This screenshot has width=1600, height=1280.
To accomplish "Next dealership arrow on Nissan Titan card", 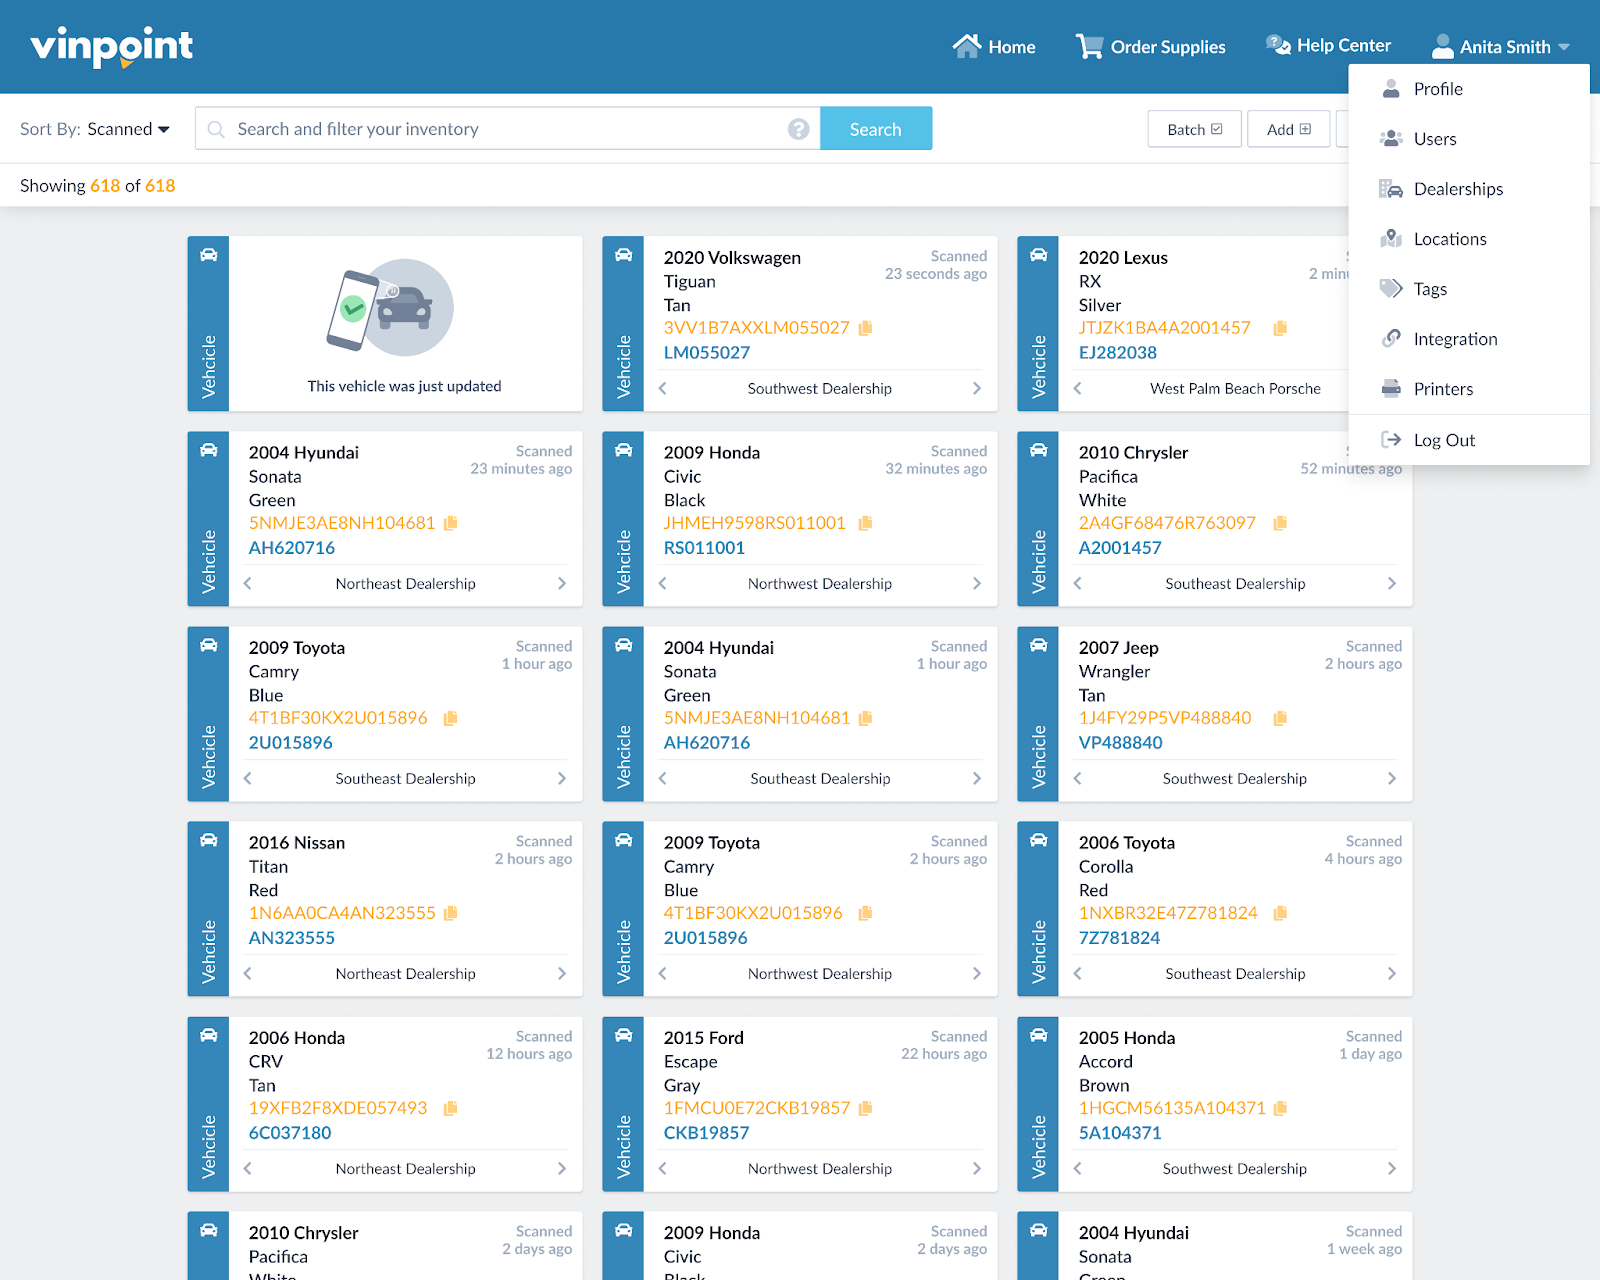I will 562,973.
